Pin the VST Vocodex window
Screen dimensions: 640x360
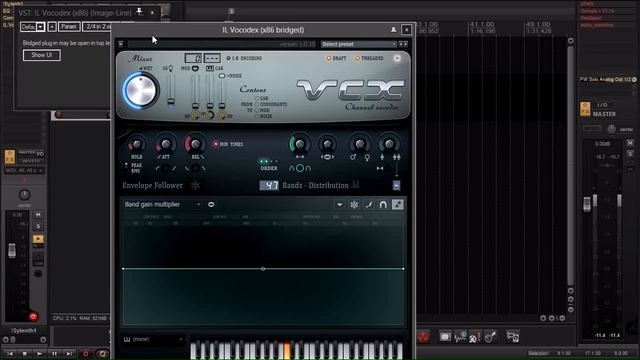139,12
